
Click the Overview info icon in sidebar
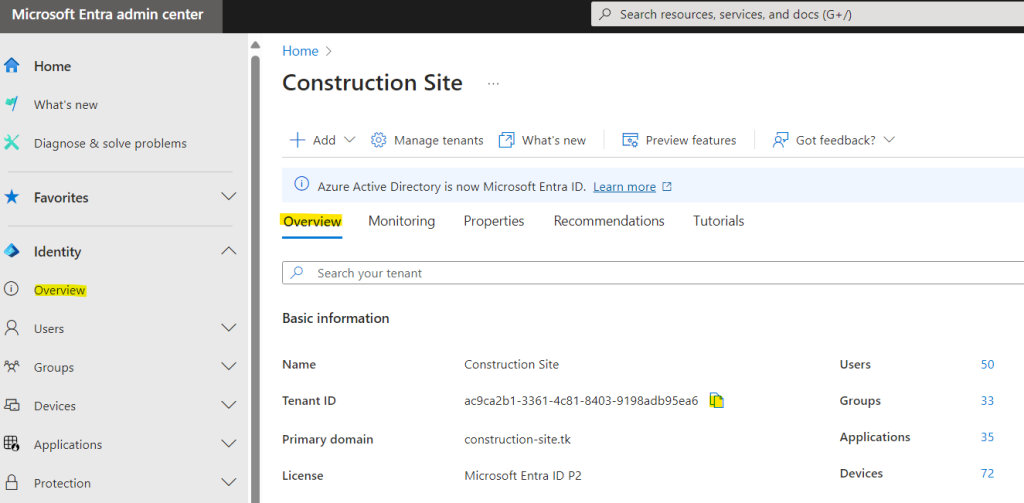pyautogui.click(x=11, y=290)
